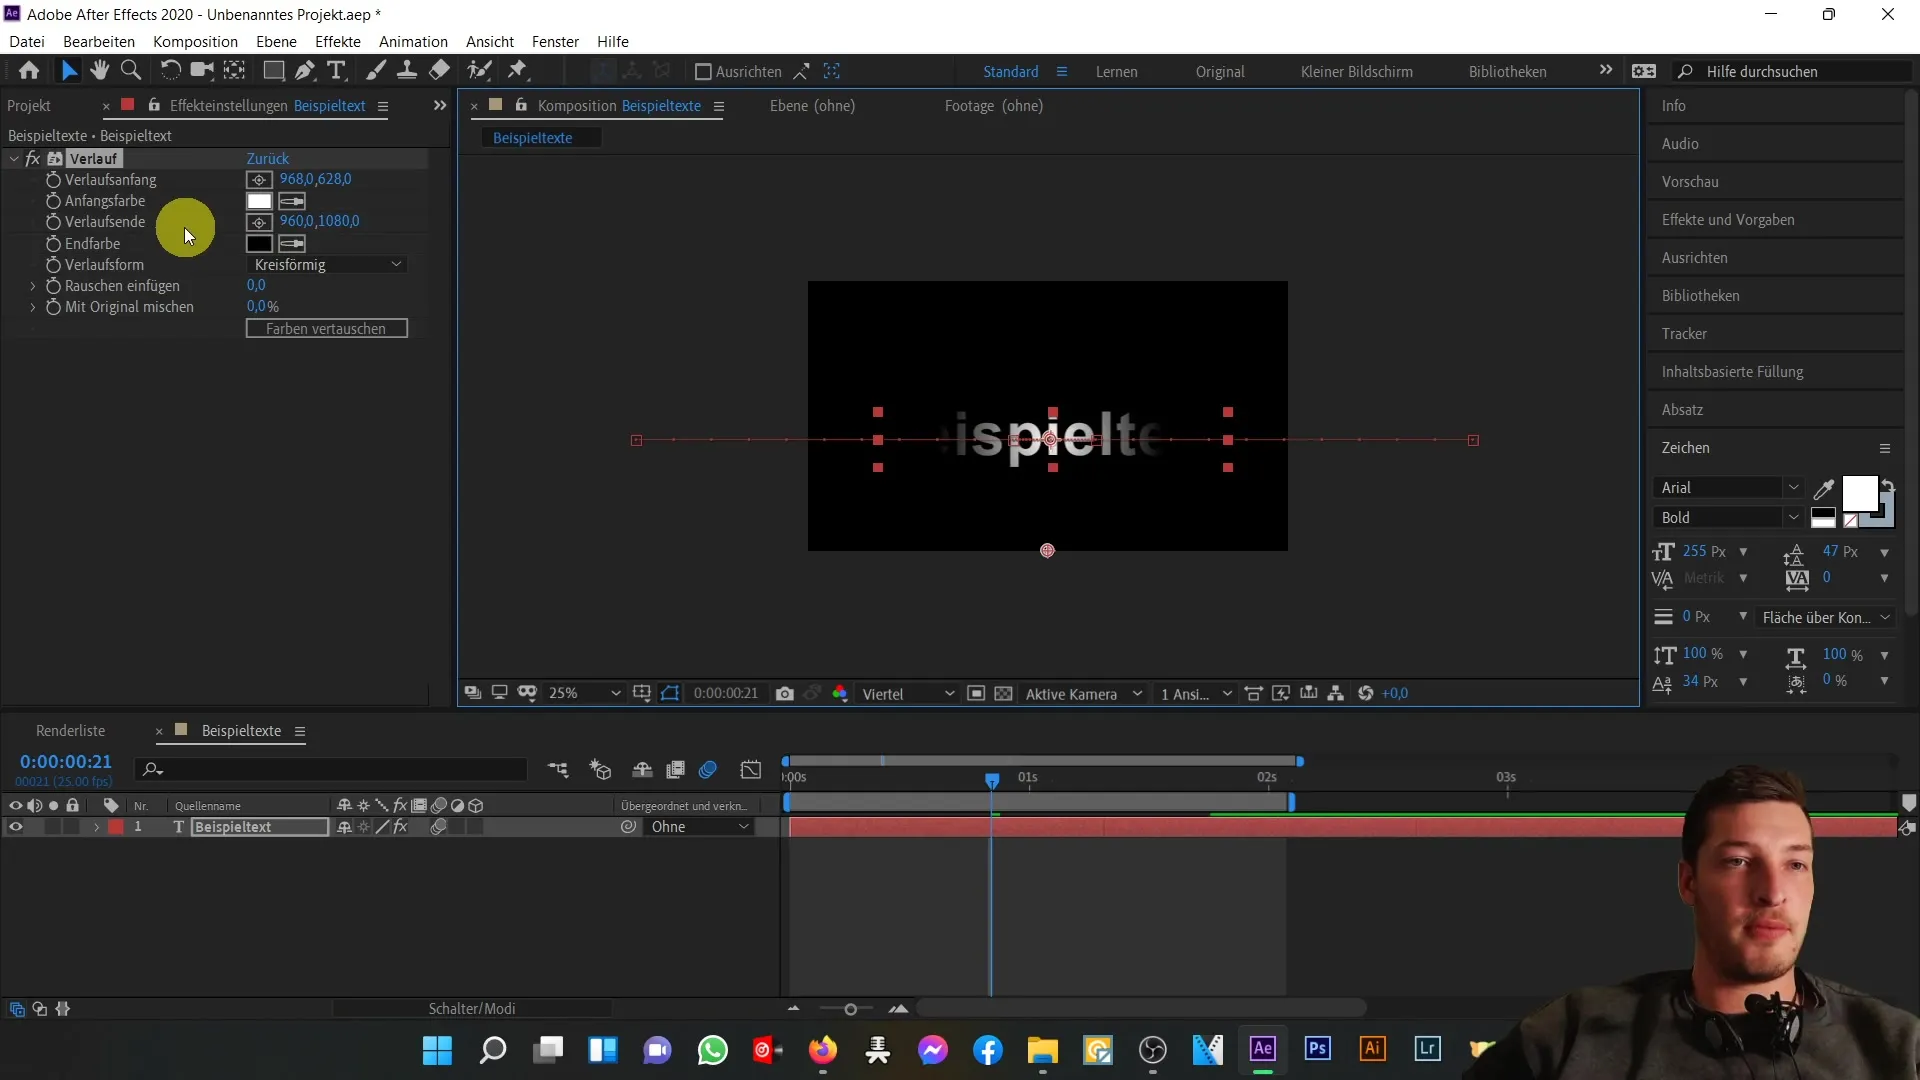Open the Komposition menu
Screen dimensions: 1920x1080
[x=195, y=41]
